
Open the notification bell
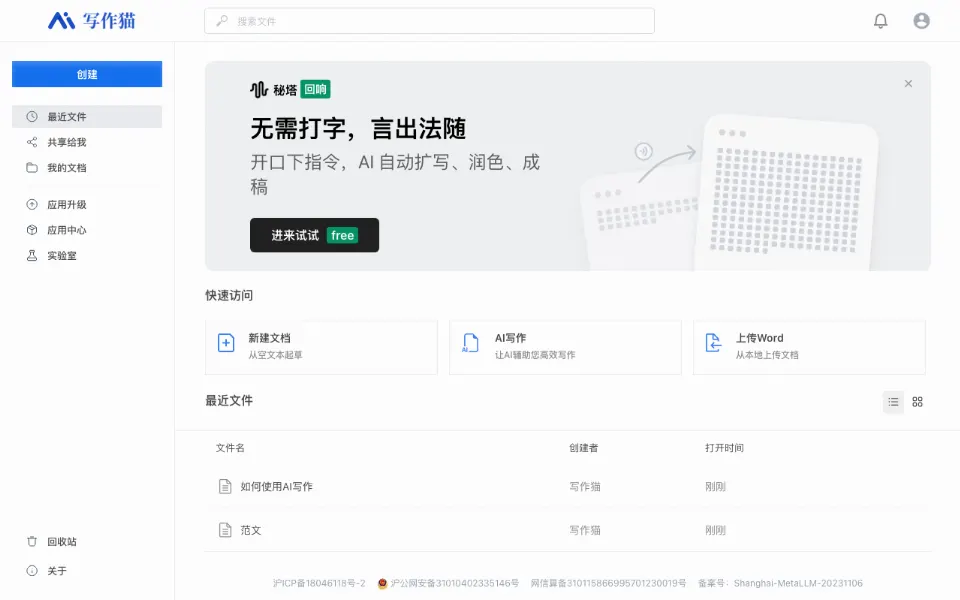880,21
